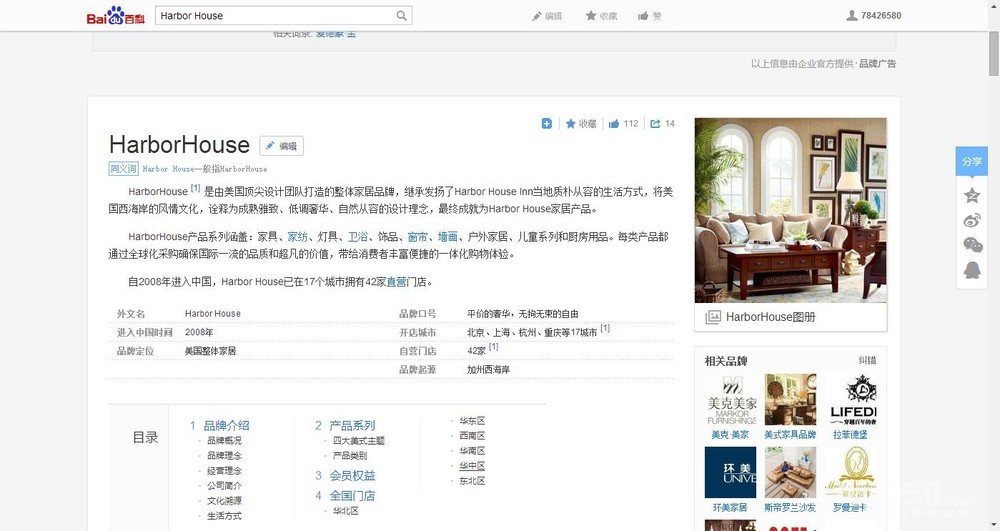Click the 罗曼迪卡 brand logo

(851, 472)
